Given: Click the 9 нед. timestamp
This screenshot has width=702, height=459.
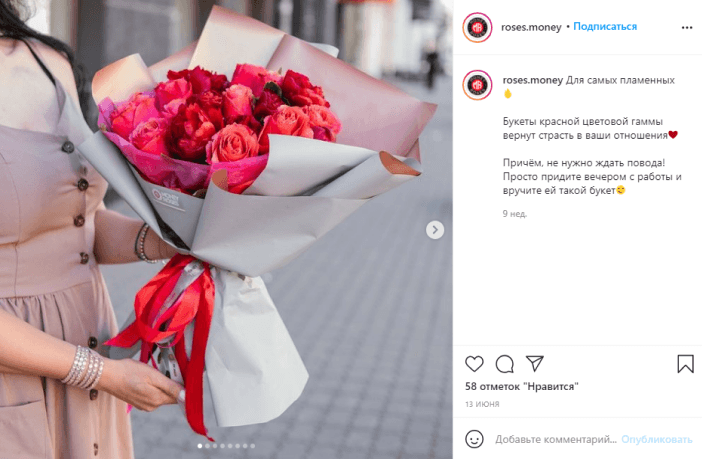Looking at the screenshot, I should pos(514,214).
